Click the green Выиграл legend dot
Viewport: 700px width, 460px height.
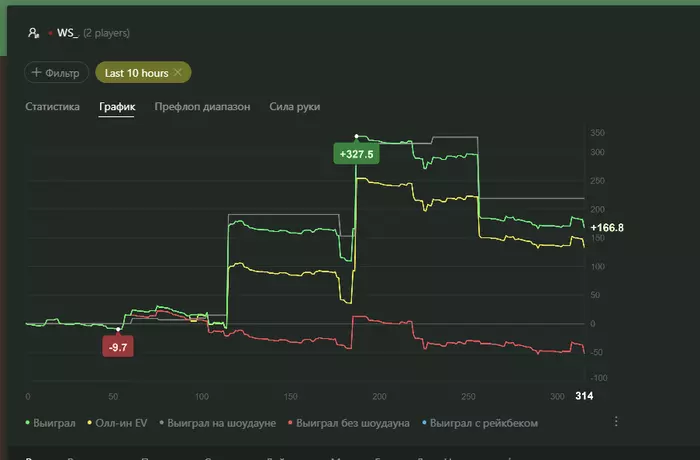pos(28,422)
